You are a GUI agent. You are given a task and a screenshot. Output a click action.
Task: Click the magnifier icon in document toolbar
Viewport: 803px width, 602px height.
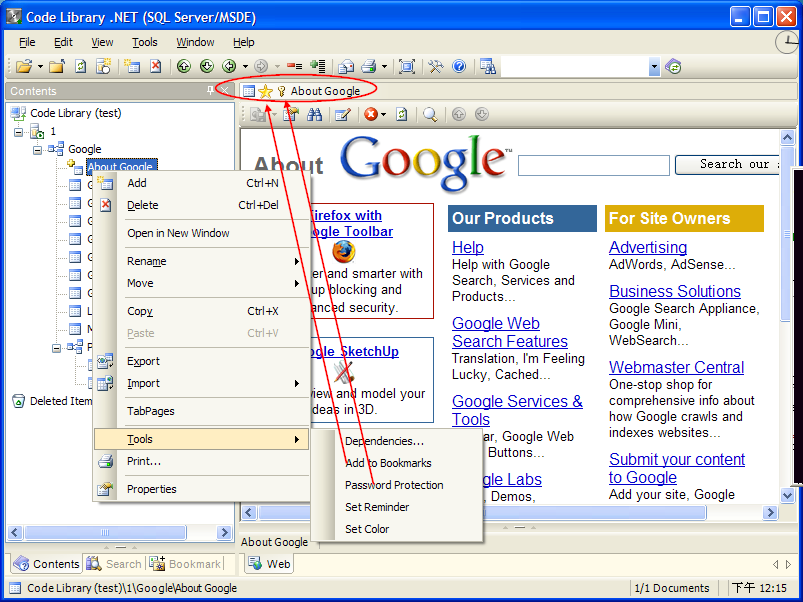click(430, 114)
